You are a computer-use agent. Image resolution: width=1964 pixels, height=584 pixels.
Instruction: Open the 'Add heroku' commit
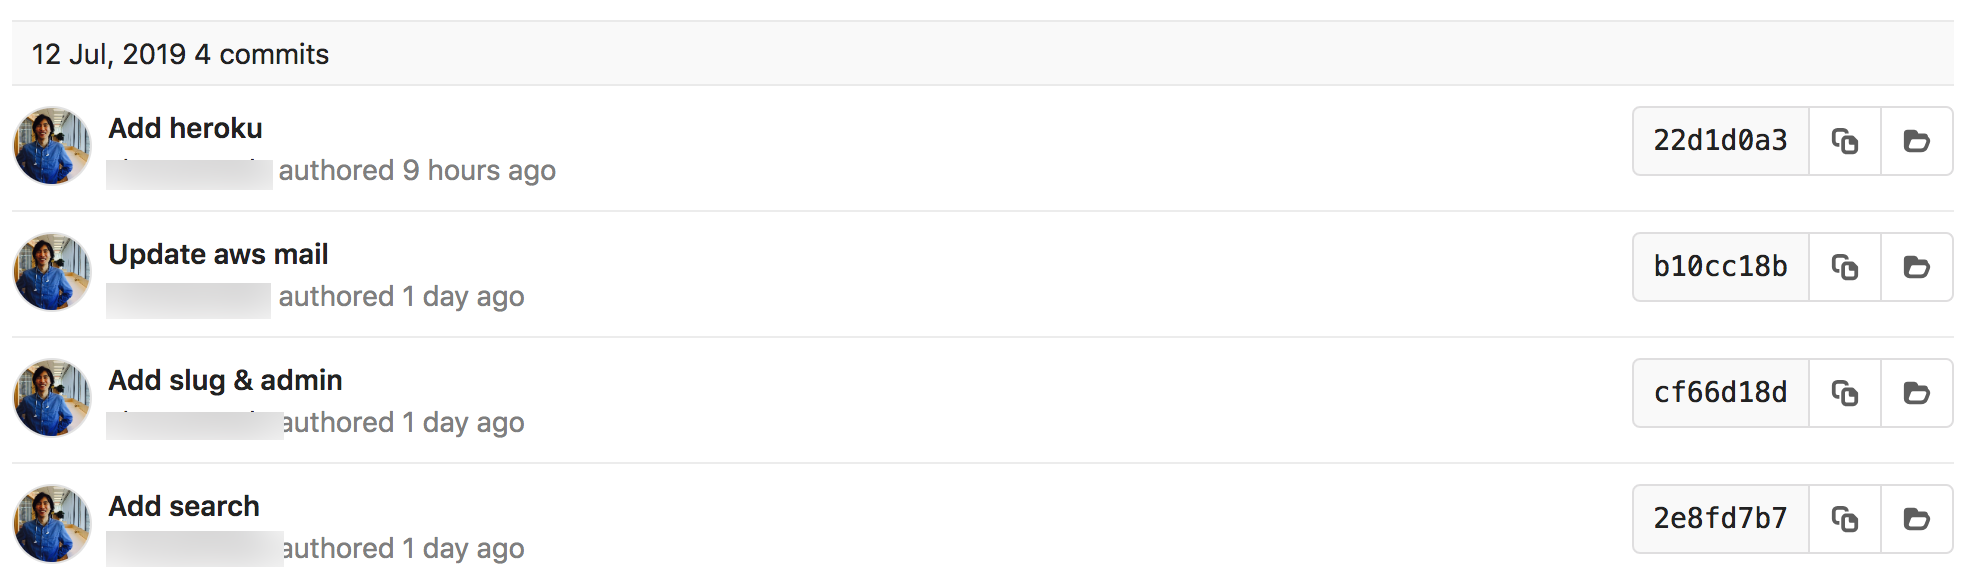point(185,128)
